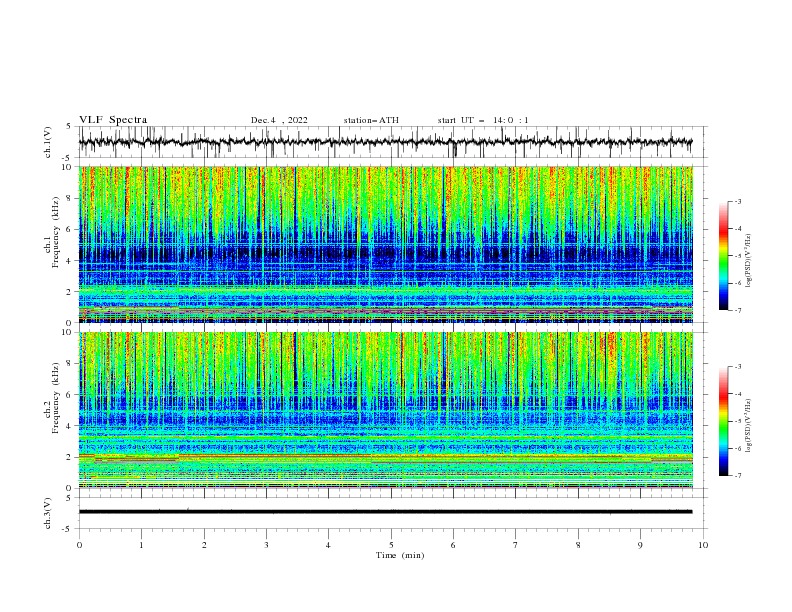This screenshot has width=792, height=612.
Task: Click the '0' tick on the time axis
Action: (x=79, y=545)
